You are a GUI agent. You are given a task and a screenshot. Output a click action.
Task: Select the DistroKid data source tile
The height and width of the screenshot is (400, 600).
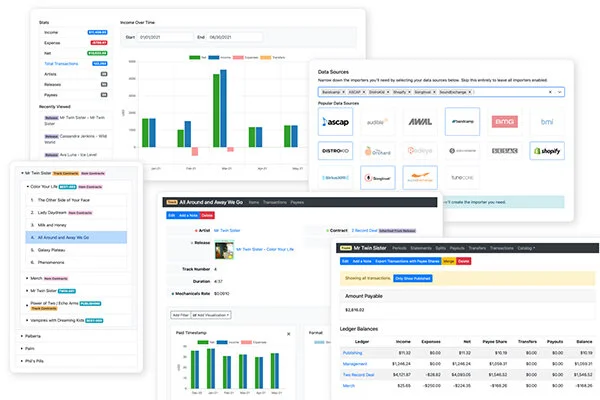335,151
